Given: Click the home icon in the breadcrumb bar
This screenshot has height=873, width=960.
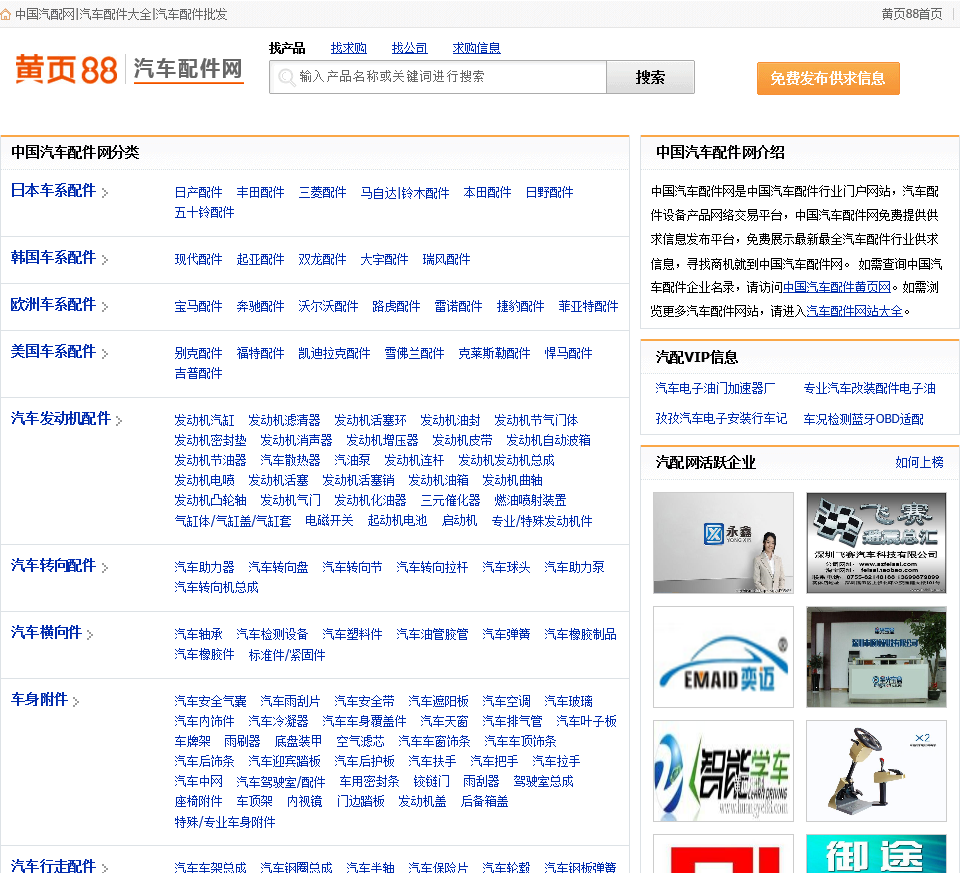Looking at the screenshot, I should (6, 14).
